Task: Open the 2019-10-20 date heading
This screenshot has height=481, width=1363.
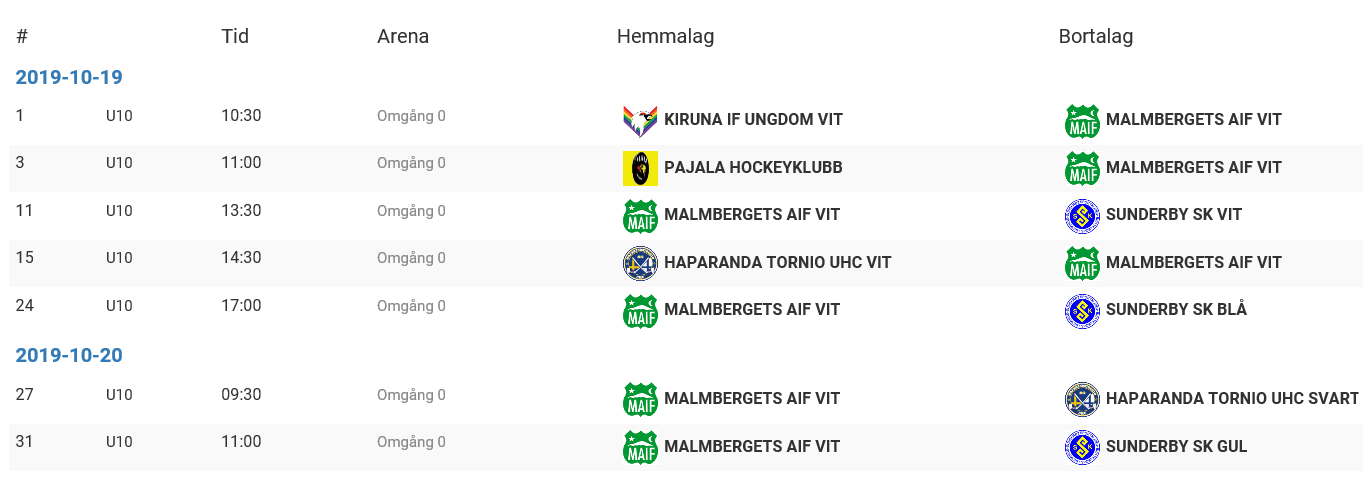Action: coord(69,355)
